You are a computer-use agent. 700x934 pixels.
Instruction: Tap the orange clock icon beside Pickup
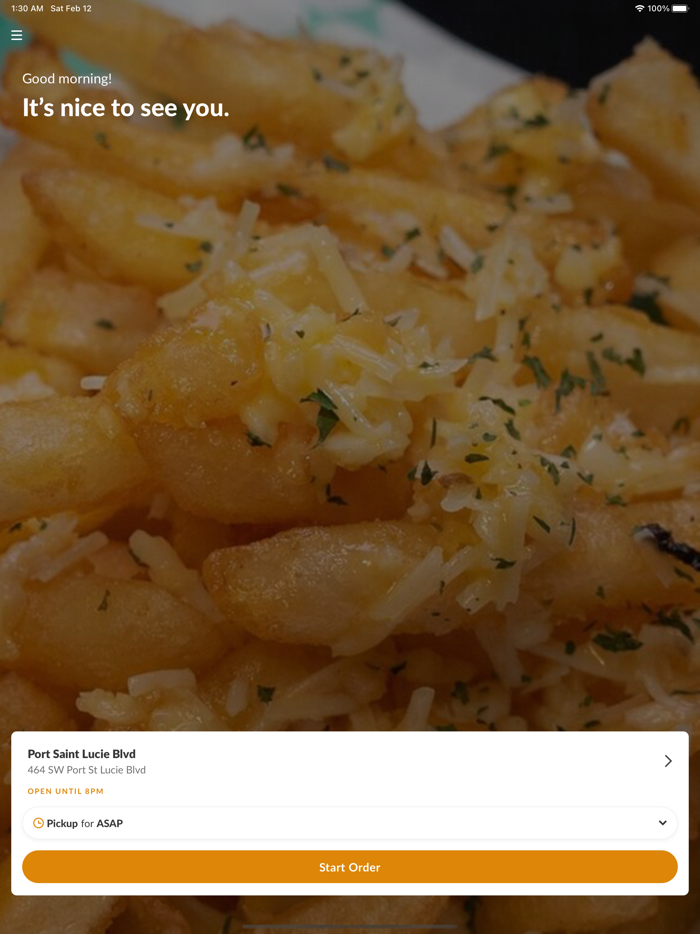pos(38,823)
